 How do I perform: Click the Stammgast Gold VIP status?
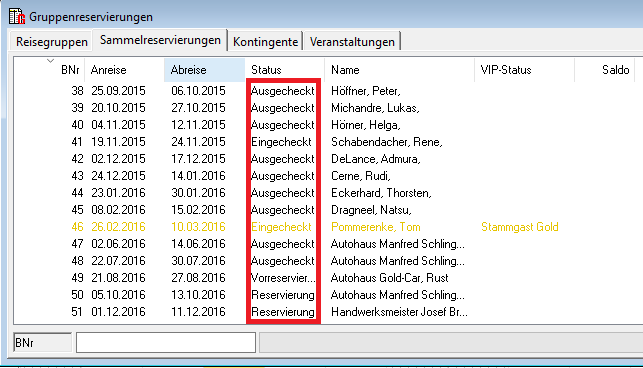[520, 227]
